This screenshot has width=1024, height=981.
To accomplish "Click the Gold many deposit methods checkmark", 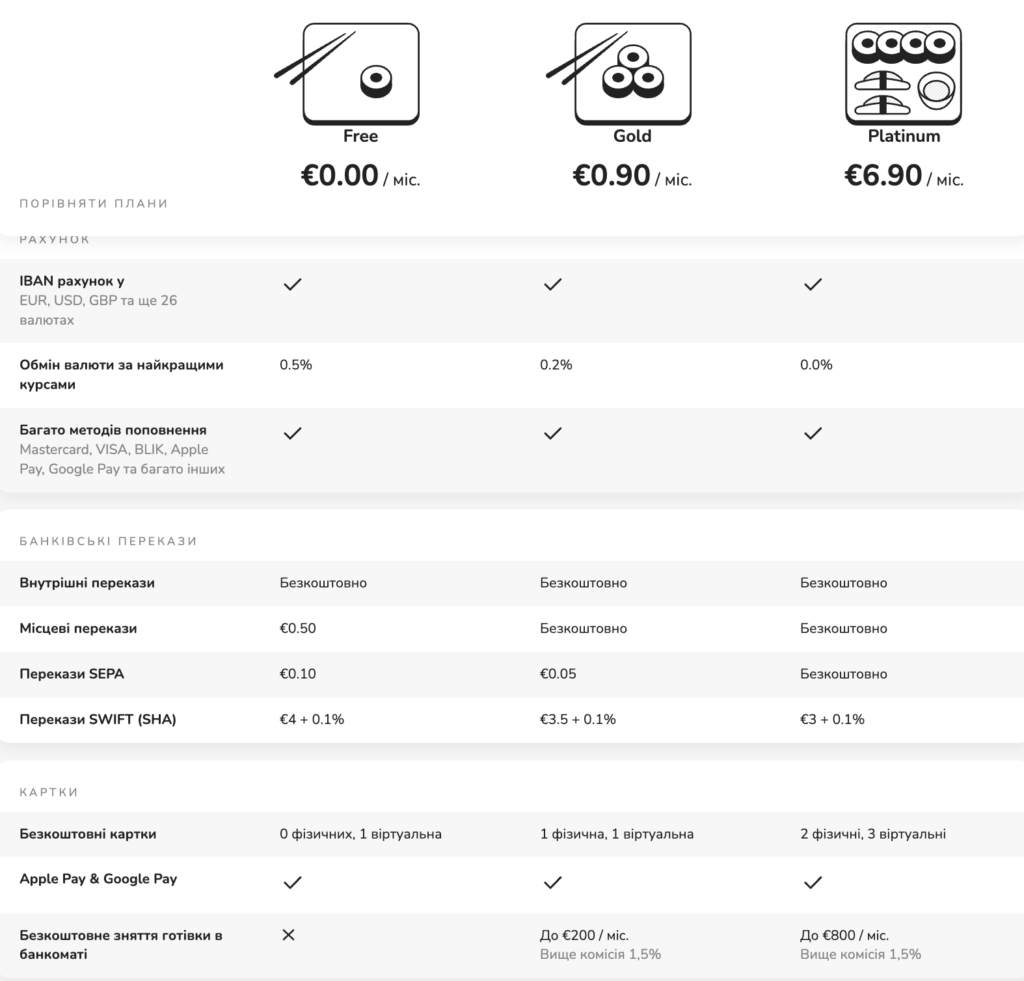I will tap(552, 434).
